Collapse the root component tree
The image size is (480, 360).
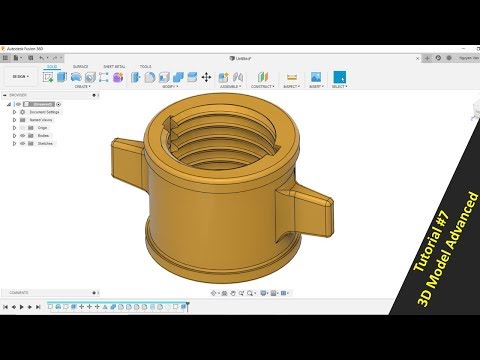pos(9,104)
